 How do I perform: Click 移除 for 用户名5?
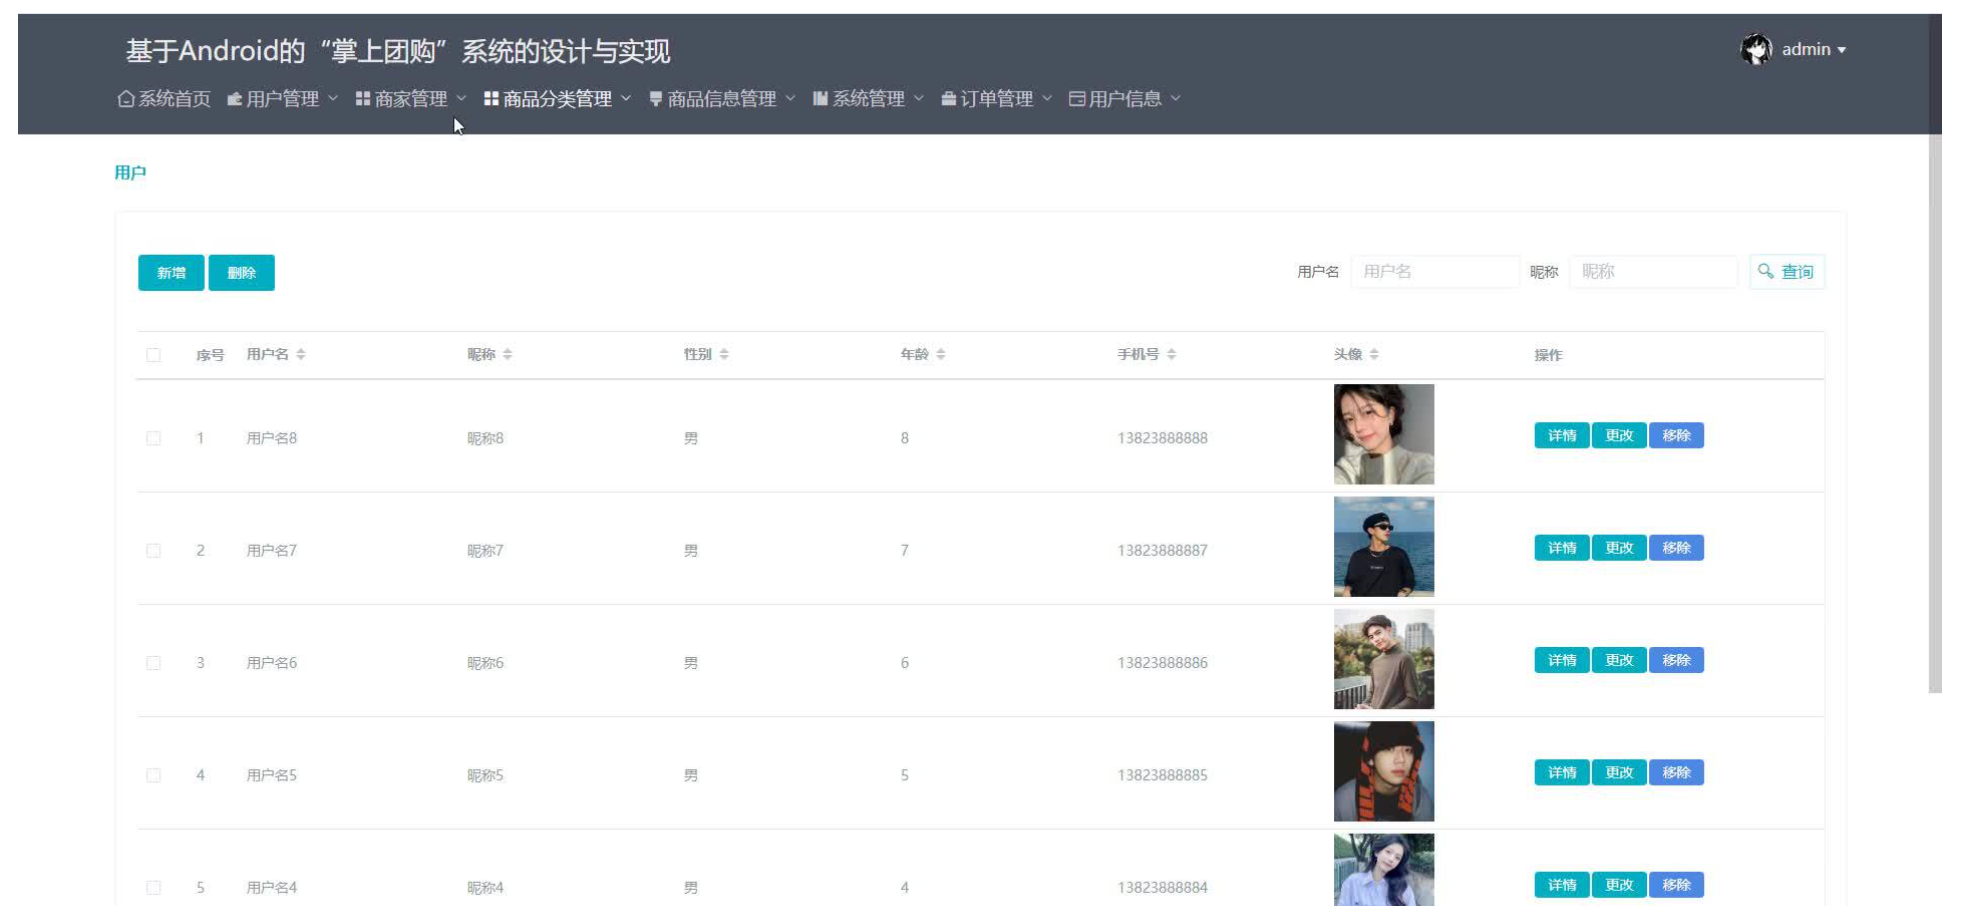1676,773
